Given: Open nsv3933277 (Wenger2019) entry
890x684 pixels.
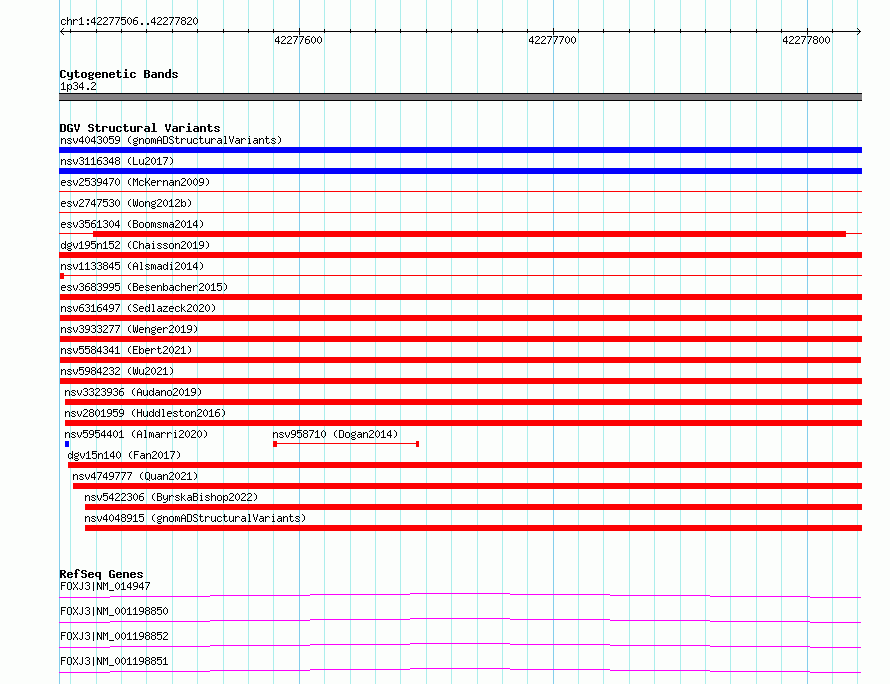Looking at the screenshot, I should (129, 329).
